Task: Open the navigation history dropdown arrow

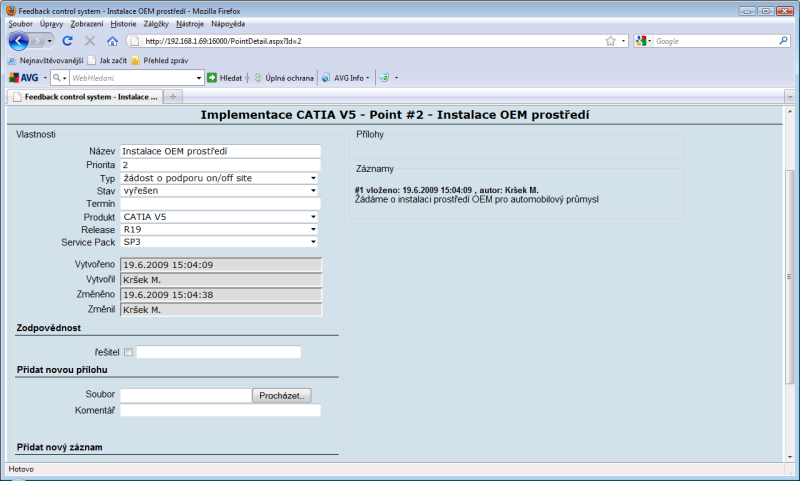Action: 49,41
